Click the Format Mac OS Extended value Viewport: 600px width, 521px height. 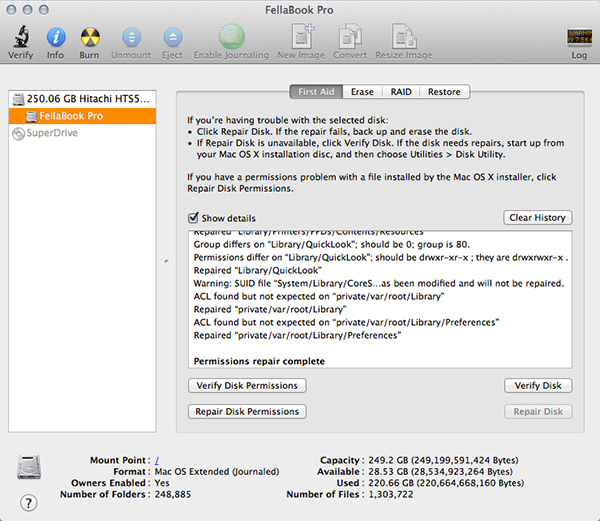(x=217, y=472)
